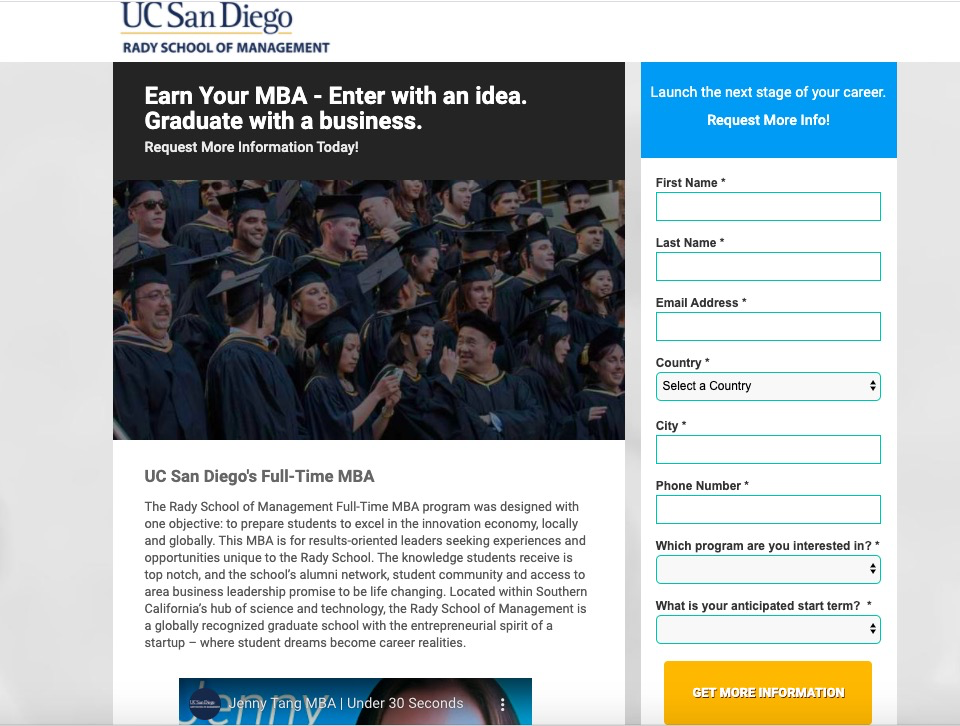The height and width of the screenshot is (726, 960).
Task: Click the First Name input field
Action: (768, 207)
